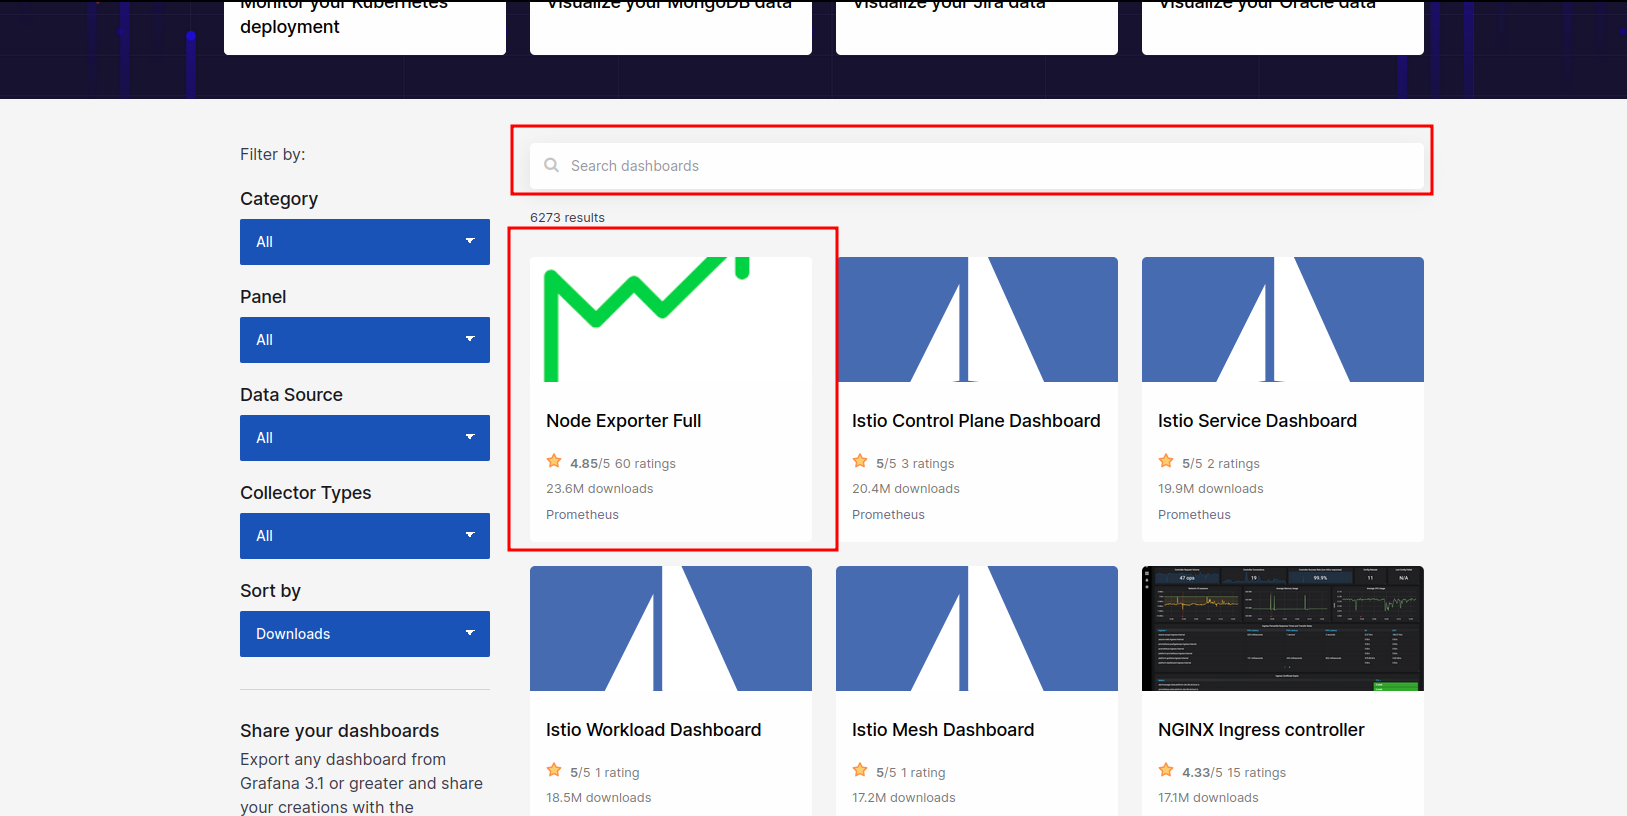Open Istio Workload Dashboard thumbnail
The width and height of the screenshot is (1627, 816).
coord(671,628)
